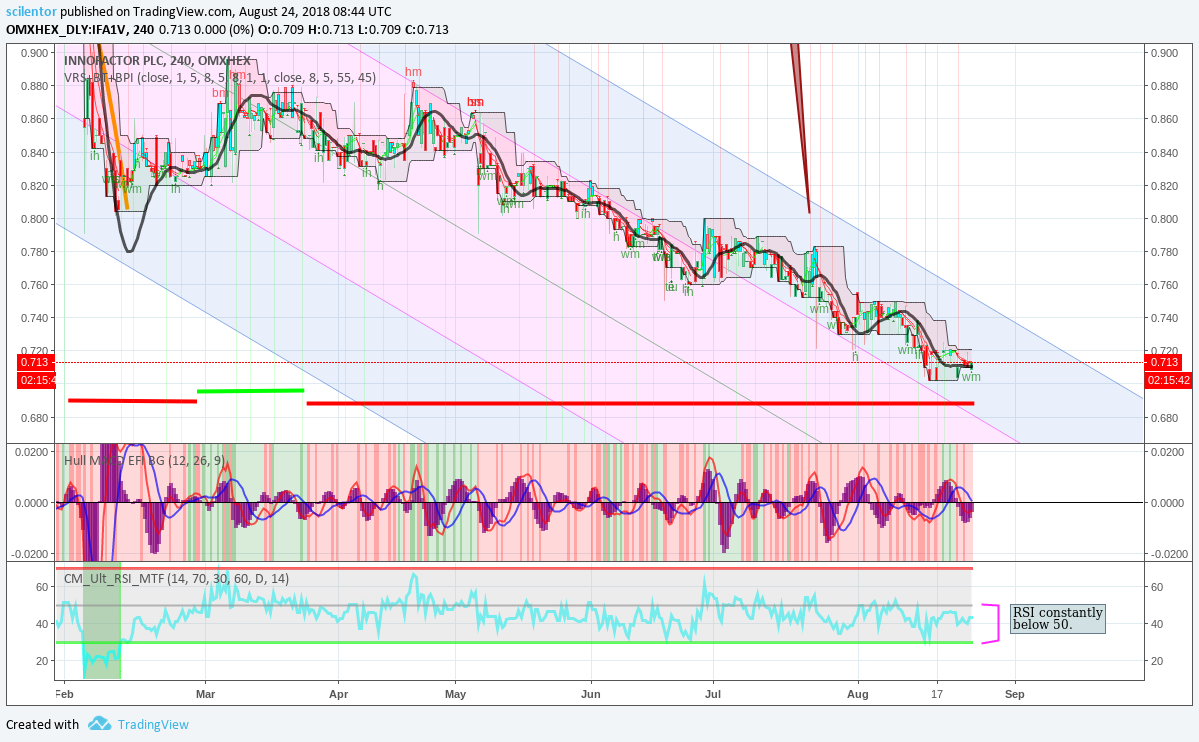Viewport: 1199px width, 742px height.
Task: Click the Aug label on the date axis
Action: point(858,694)
